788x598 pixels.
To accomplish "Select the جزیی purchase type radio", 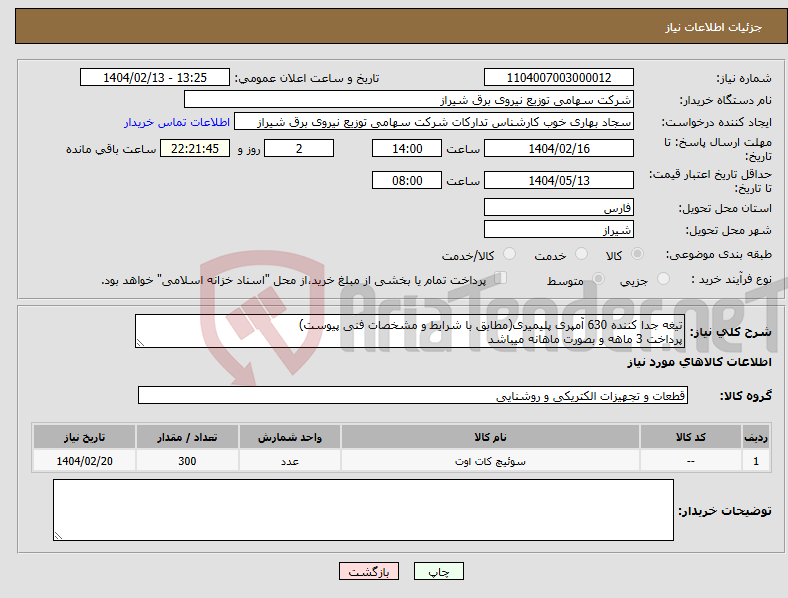I will point(663,278).
